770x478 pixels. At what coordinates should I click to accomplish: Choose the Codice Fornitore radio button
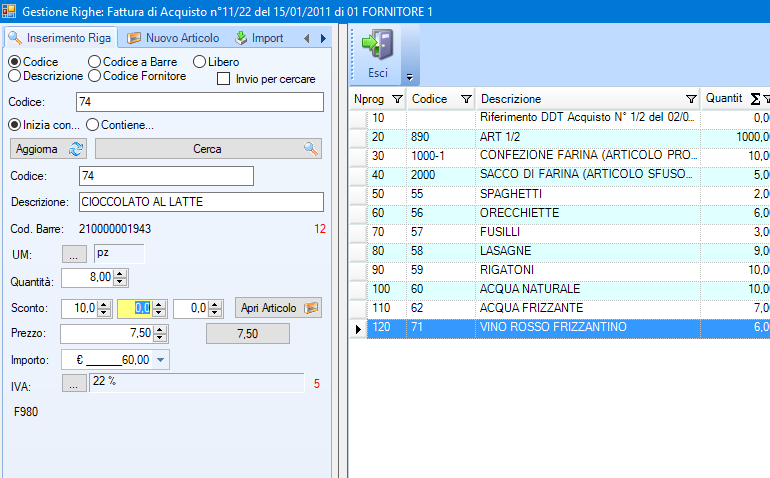click(95, 76)
